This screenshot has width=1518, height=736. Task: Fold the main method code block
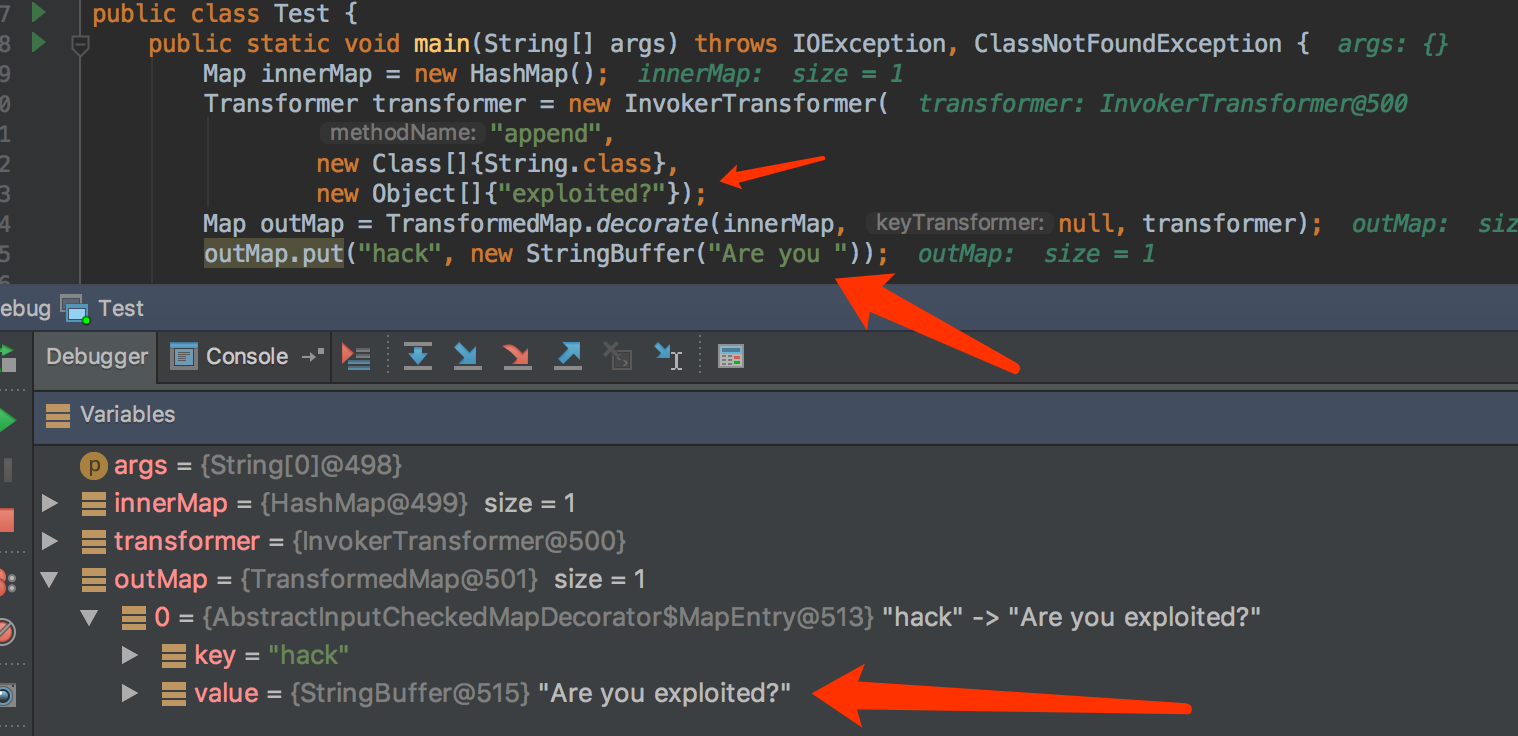click(x=81, y=44)
